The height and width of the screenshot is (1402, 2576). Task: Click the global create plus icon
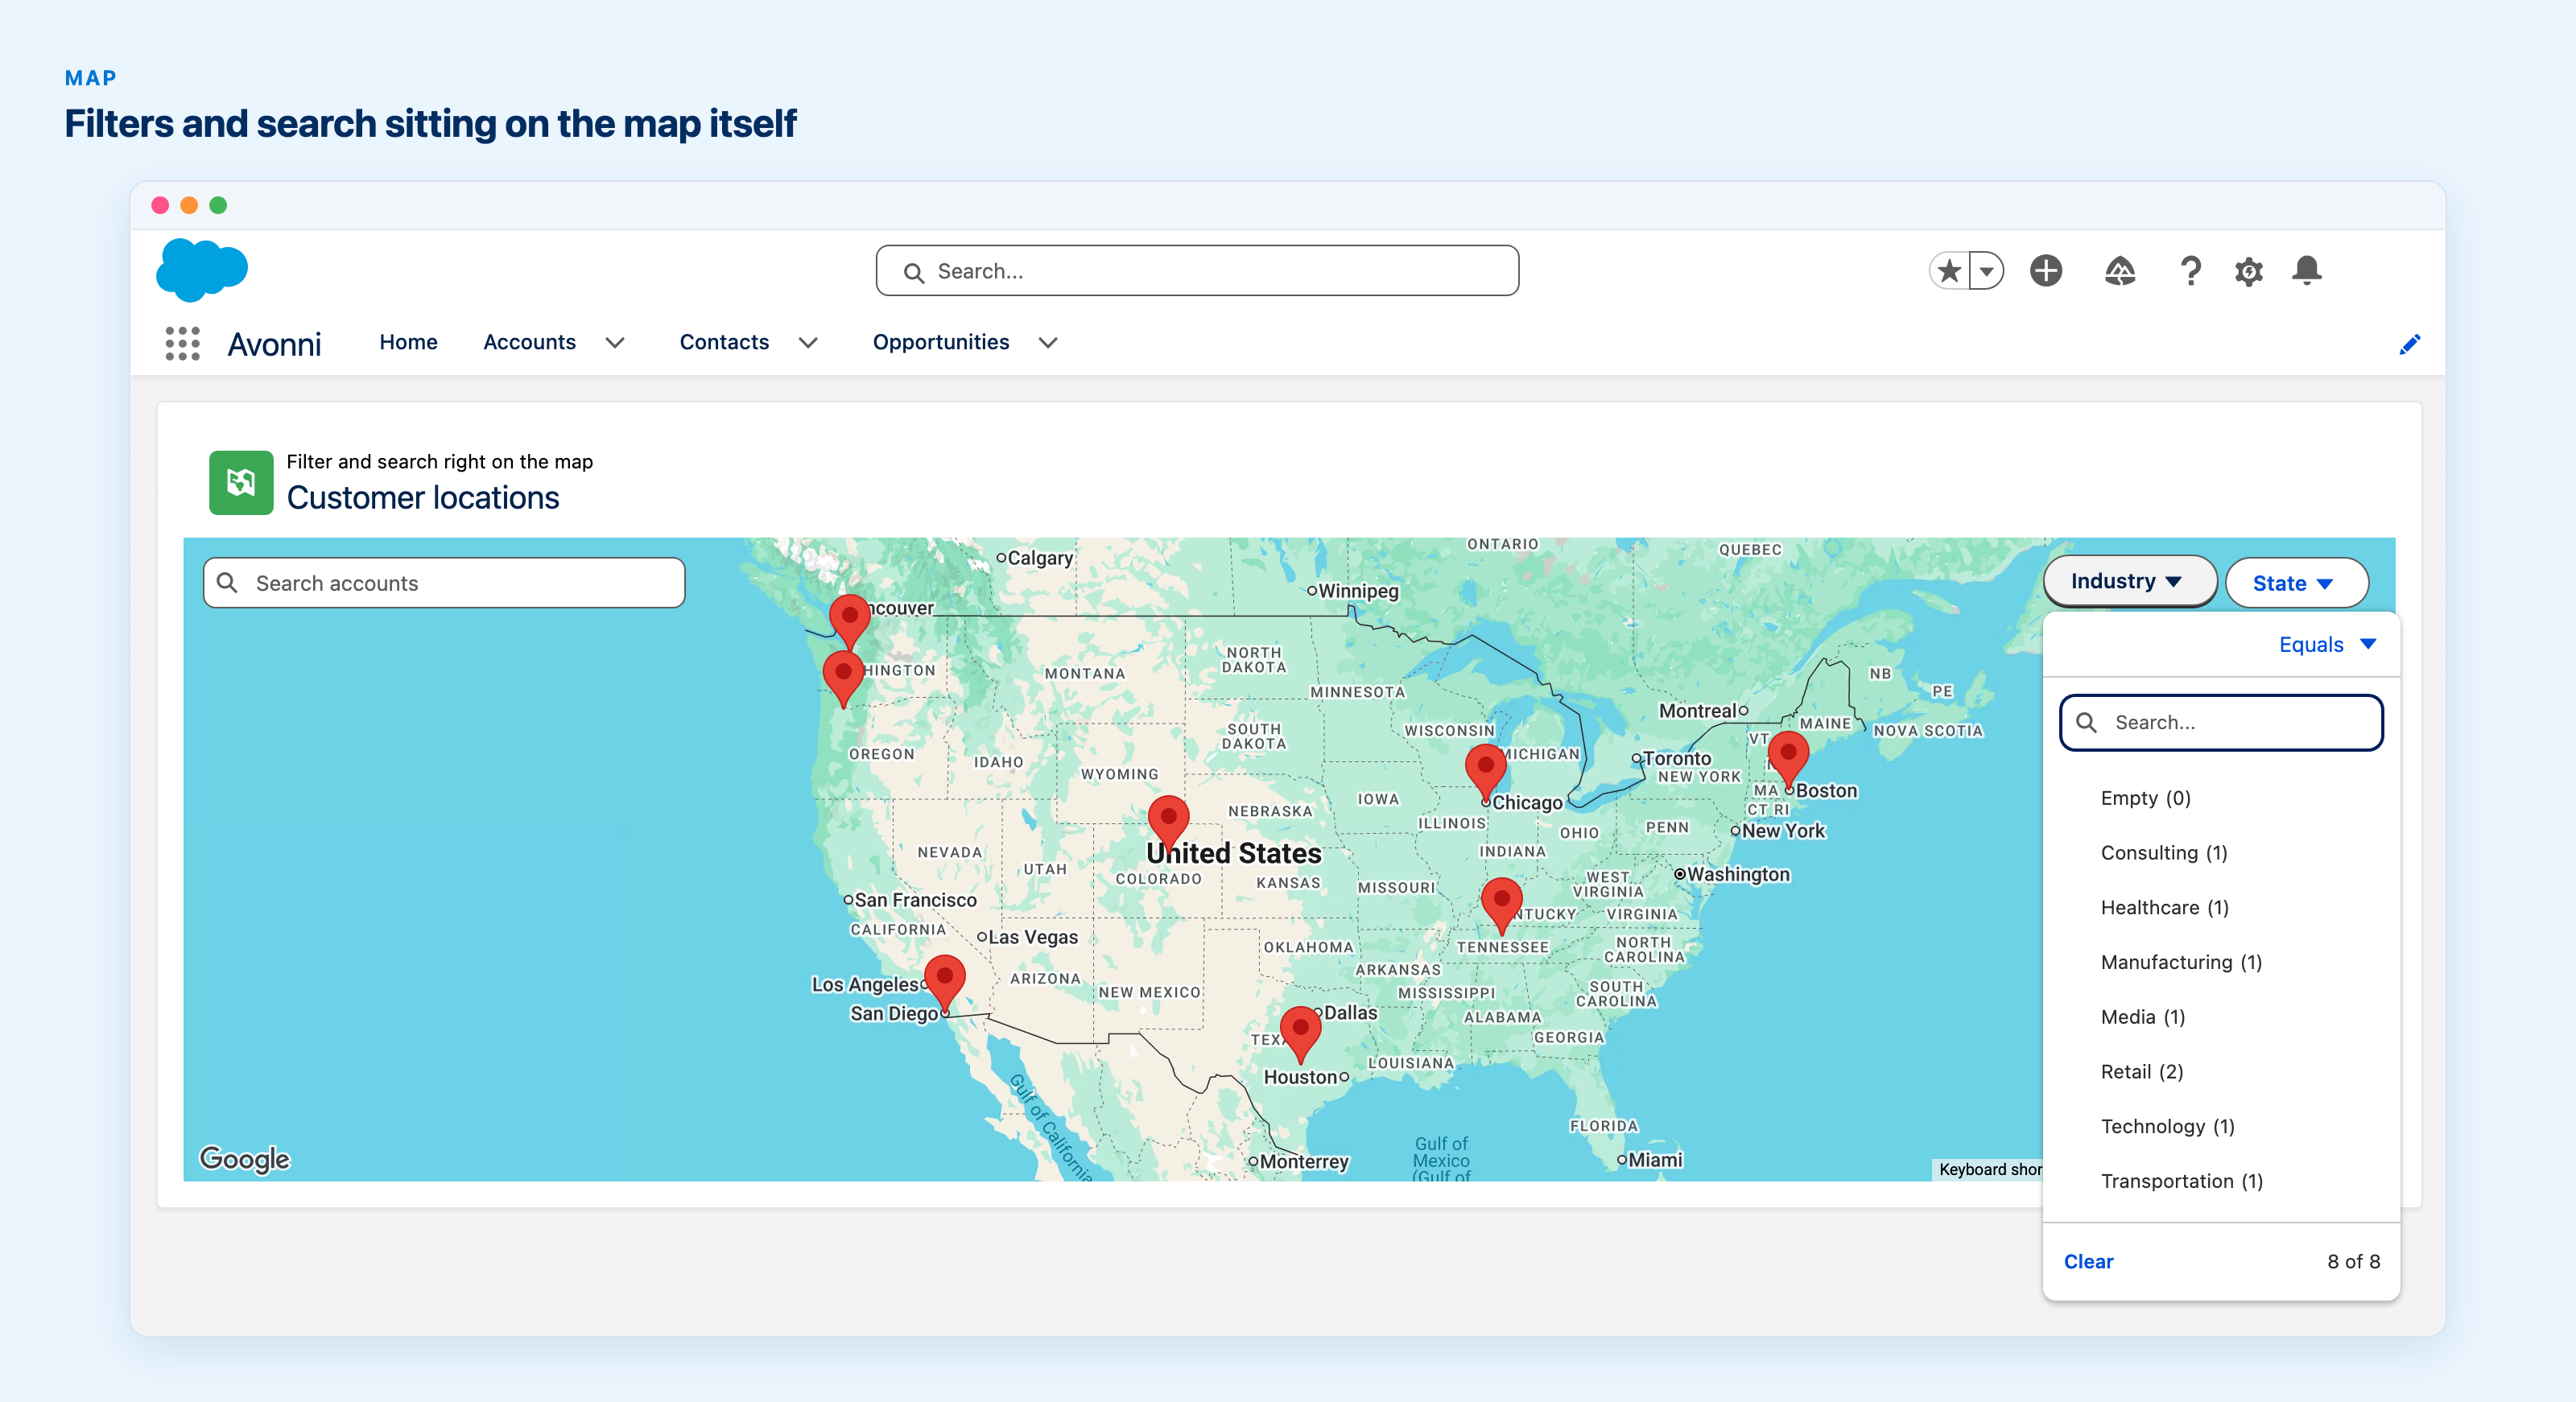coord(2046,270)
